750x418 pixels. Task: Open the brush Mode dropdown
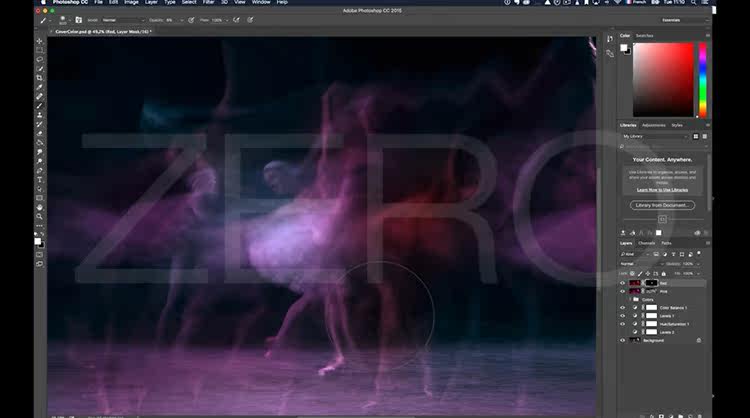click(x=123, y=20)
